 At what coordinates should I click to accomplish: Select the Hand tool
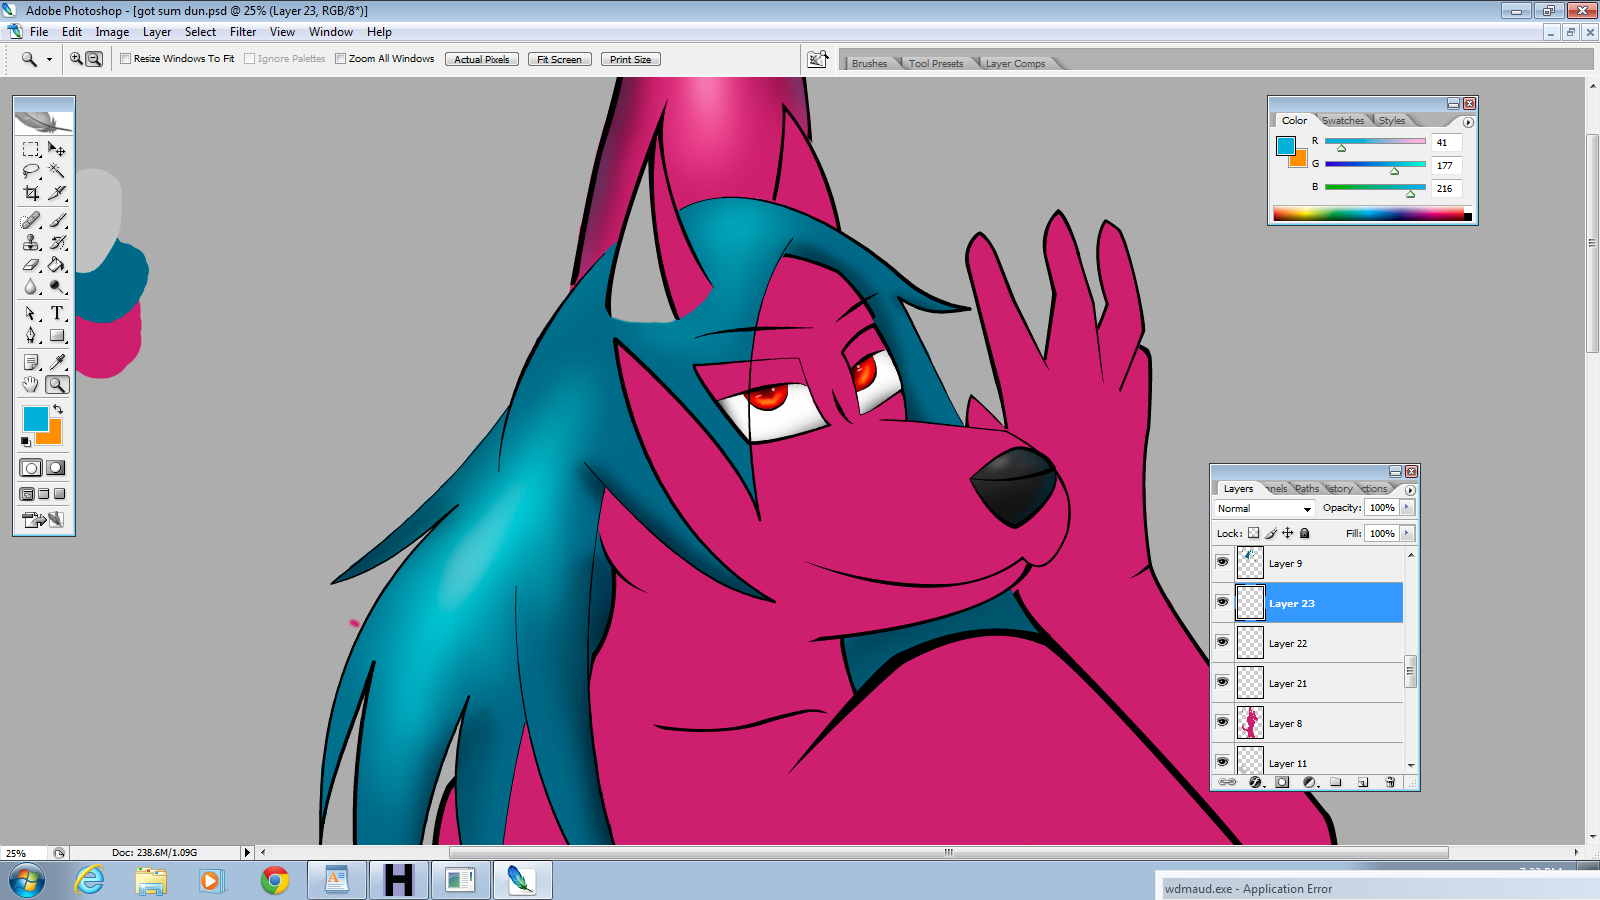[31, 385]
